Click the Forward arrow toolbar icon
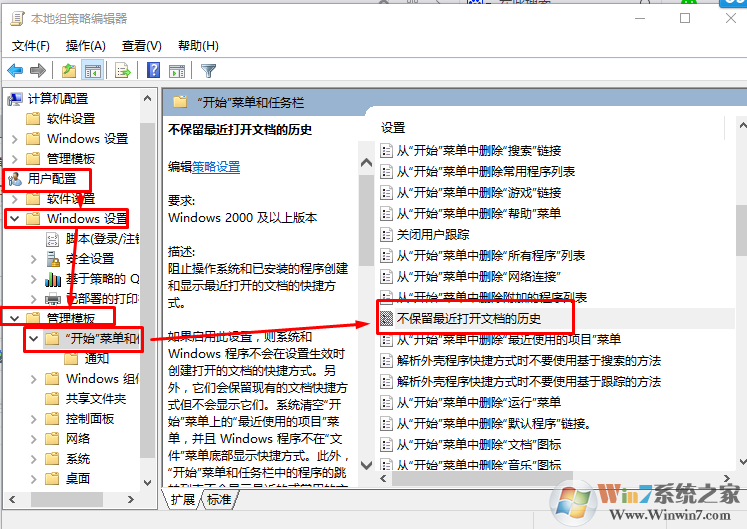This screenshot has height=529, width=747. 38,71
